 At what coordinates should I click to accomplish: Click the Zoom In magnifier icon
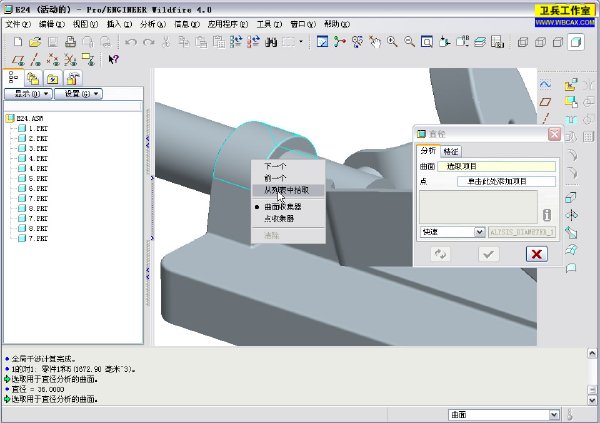pyautogui.click(x=392, y=41)
